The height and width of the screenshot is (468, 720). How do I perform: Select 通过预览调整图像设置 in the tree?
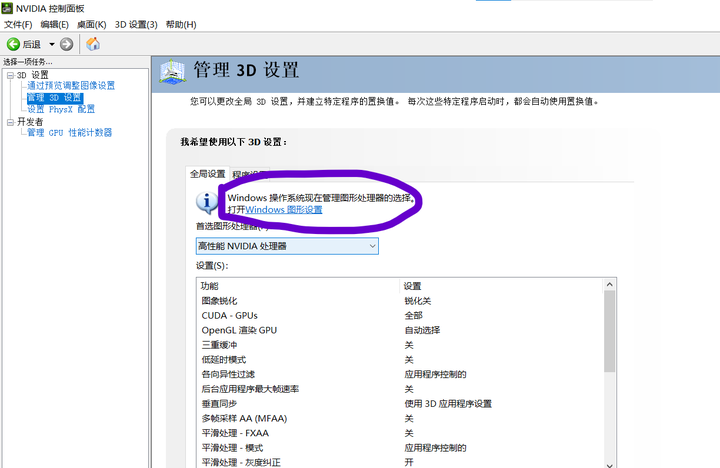[71, 85]
